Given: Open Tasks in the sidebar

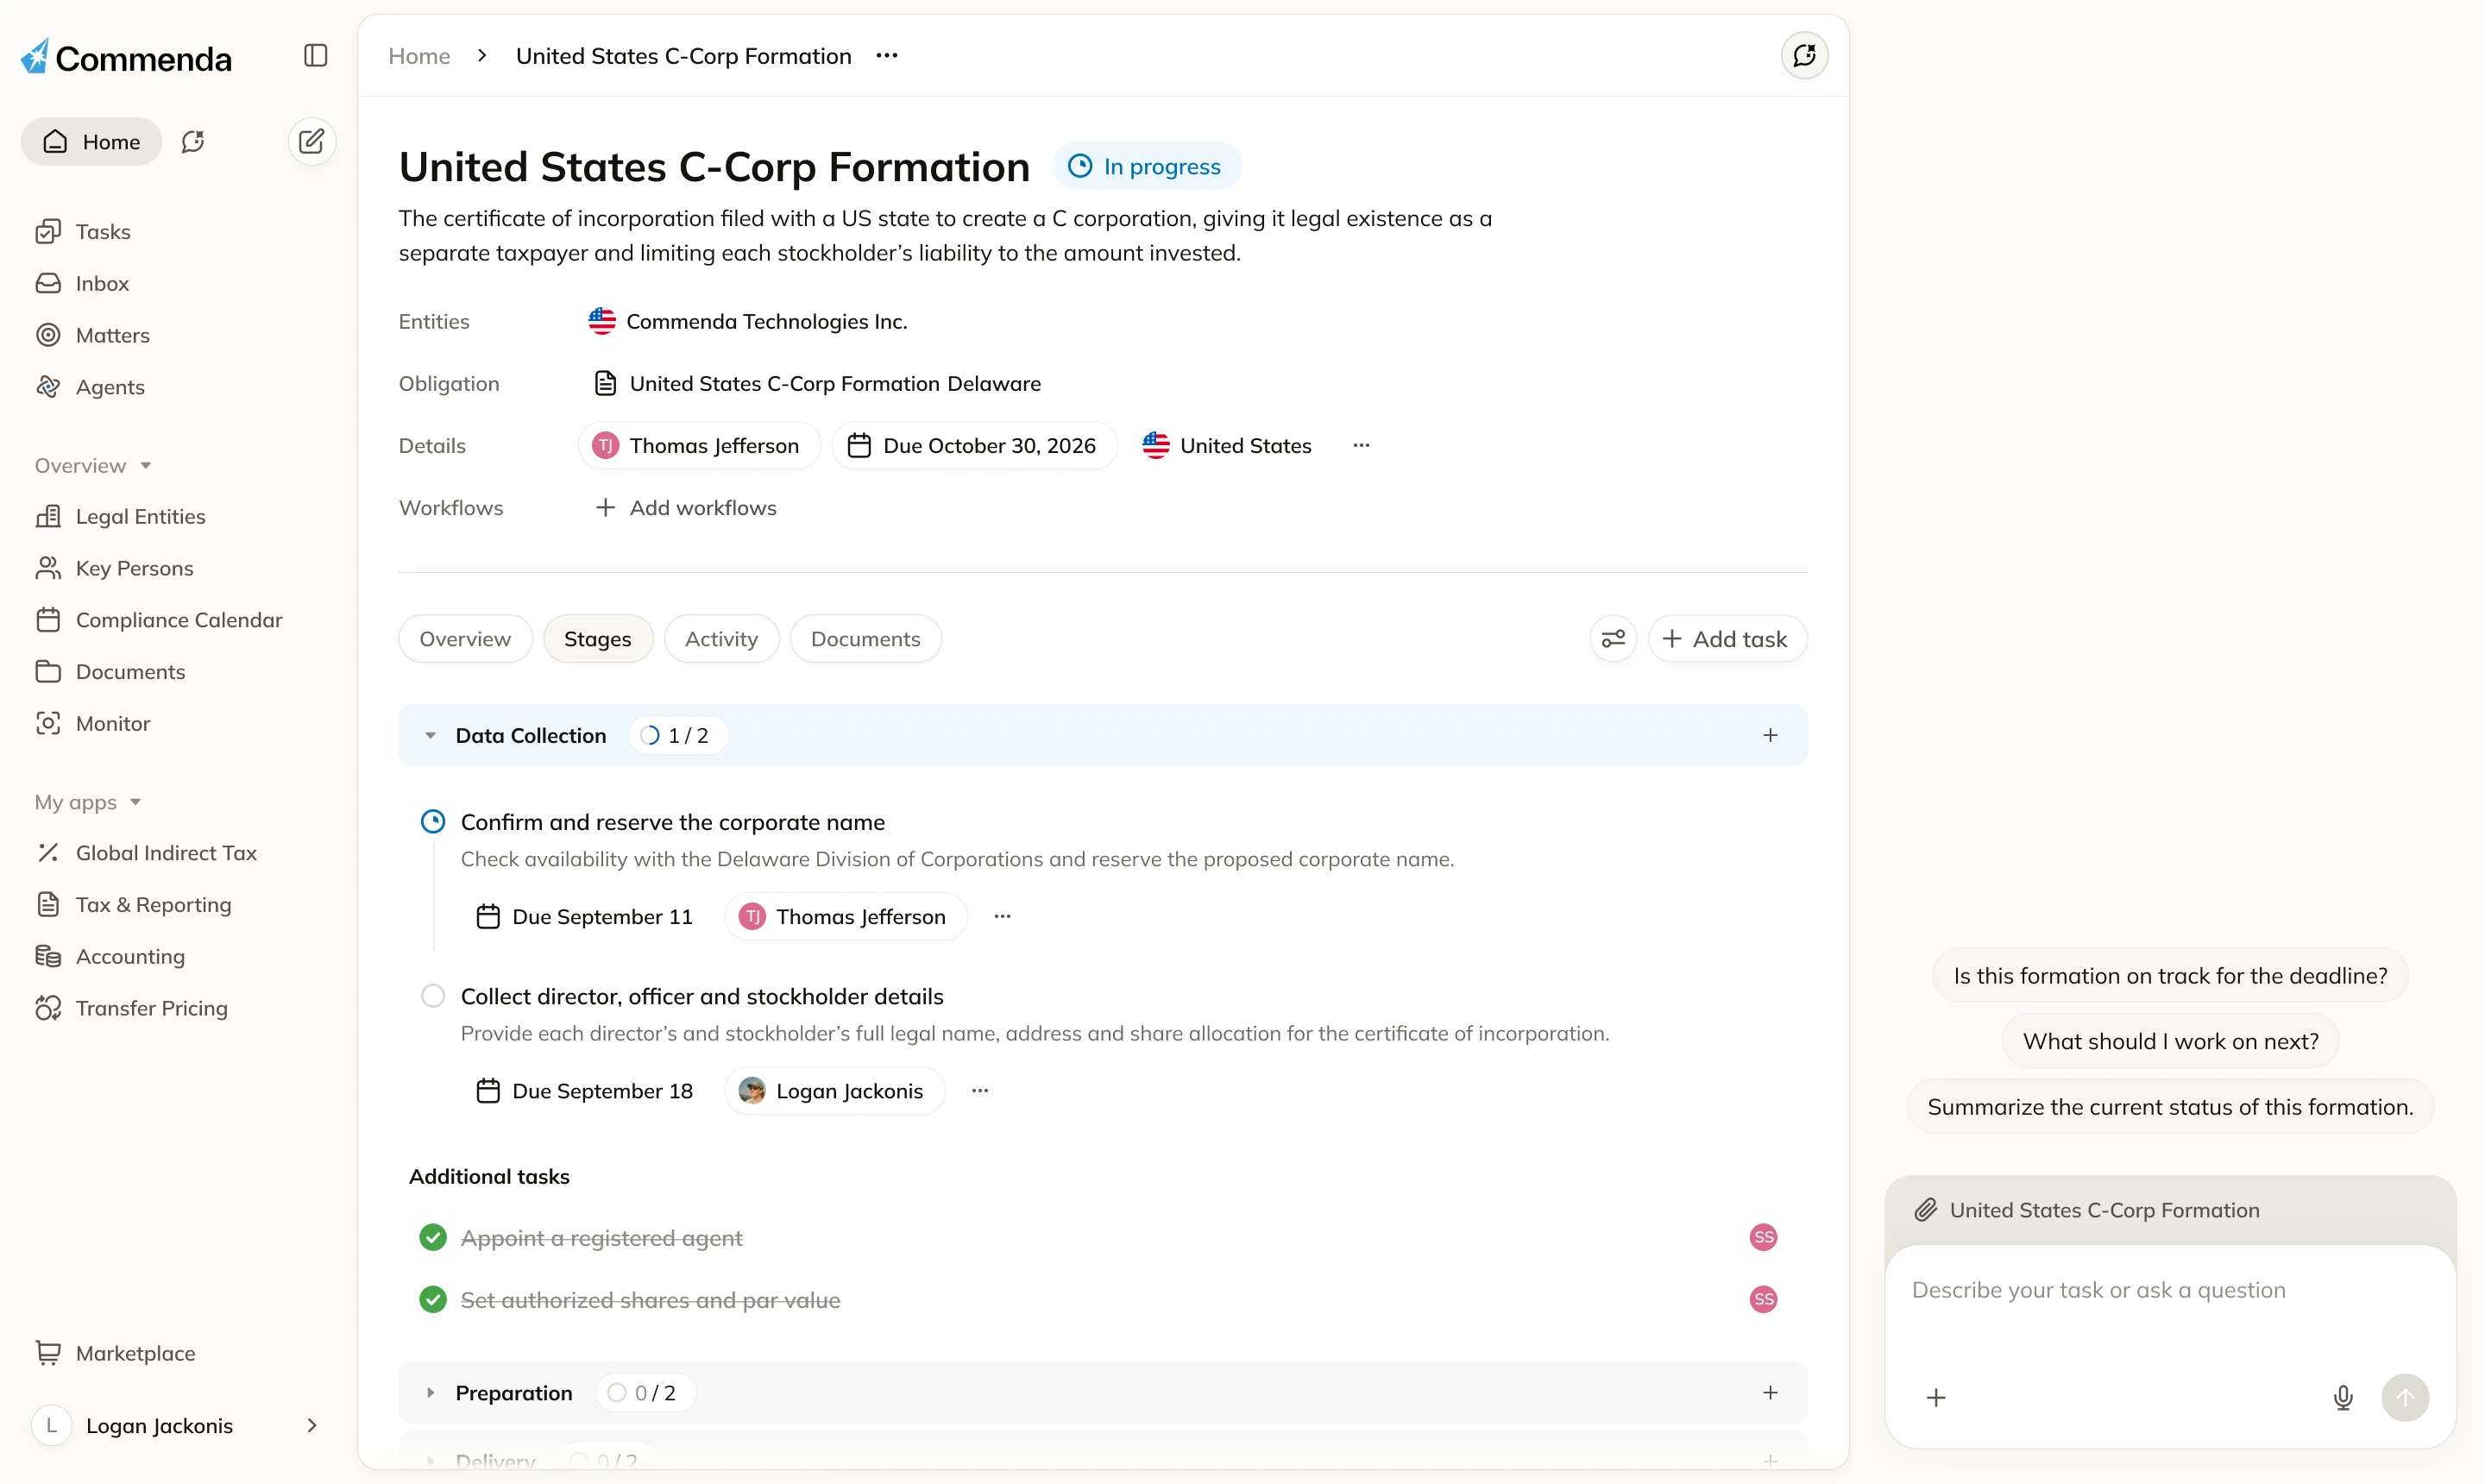Looking at the screenshot, I should (x=83, y=232).
